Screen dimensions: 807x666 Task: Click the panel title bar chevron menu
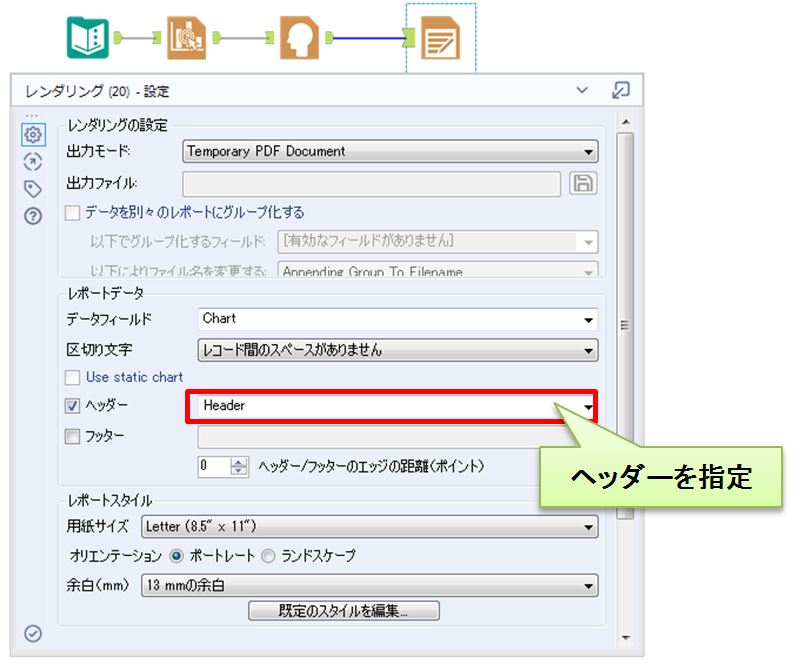pyautogui.click(x=583, y=91)
